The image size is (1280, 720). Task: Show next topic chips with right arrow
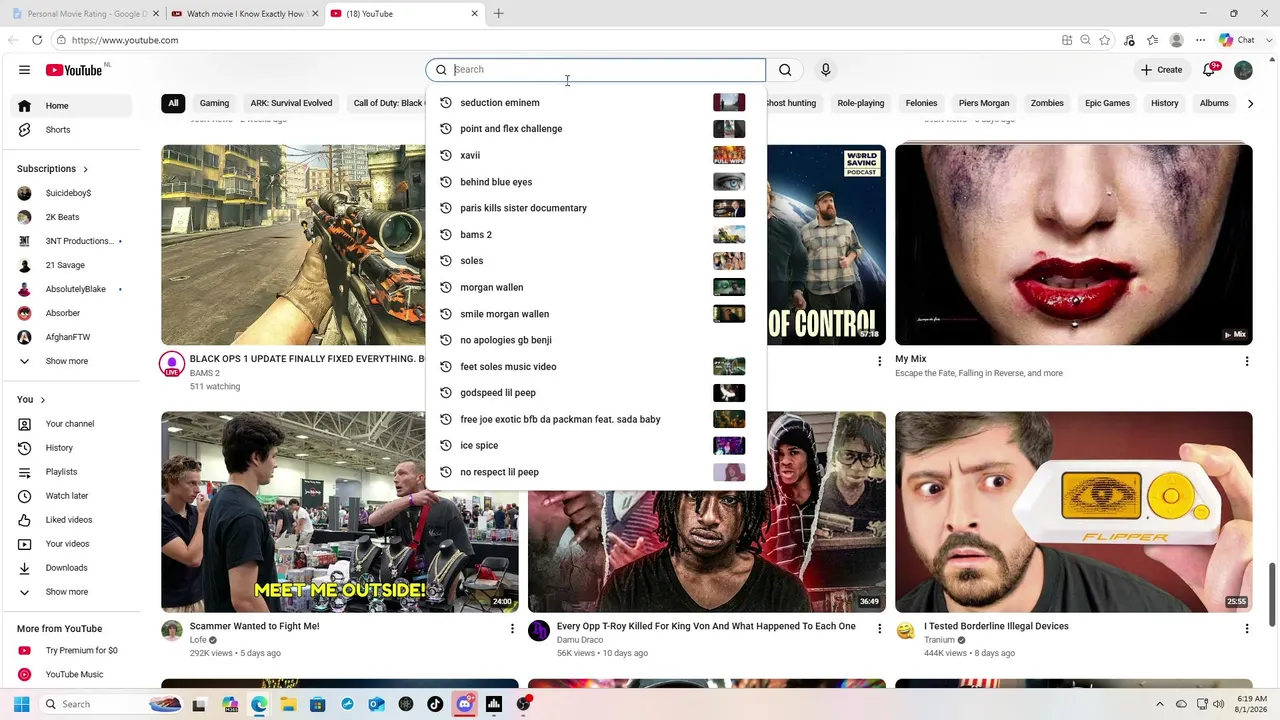(x=1250, y=103)
